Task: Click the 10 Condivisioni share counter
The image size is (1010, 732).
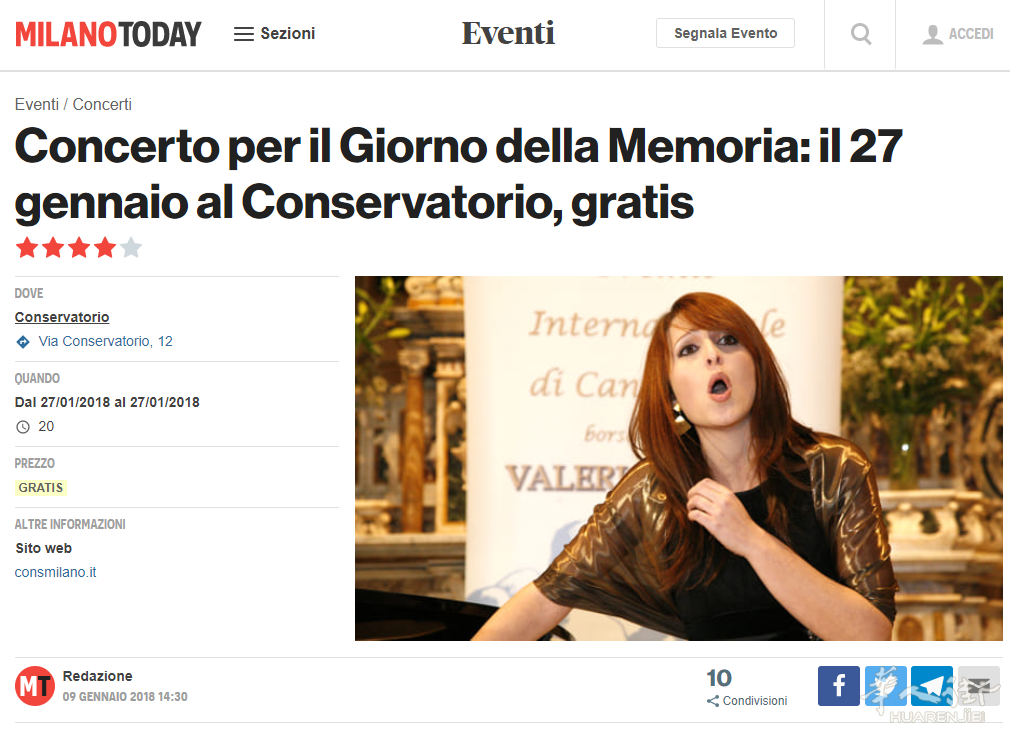Action: pyautogui.click(x=747, y=688)
